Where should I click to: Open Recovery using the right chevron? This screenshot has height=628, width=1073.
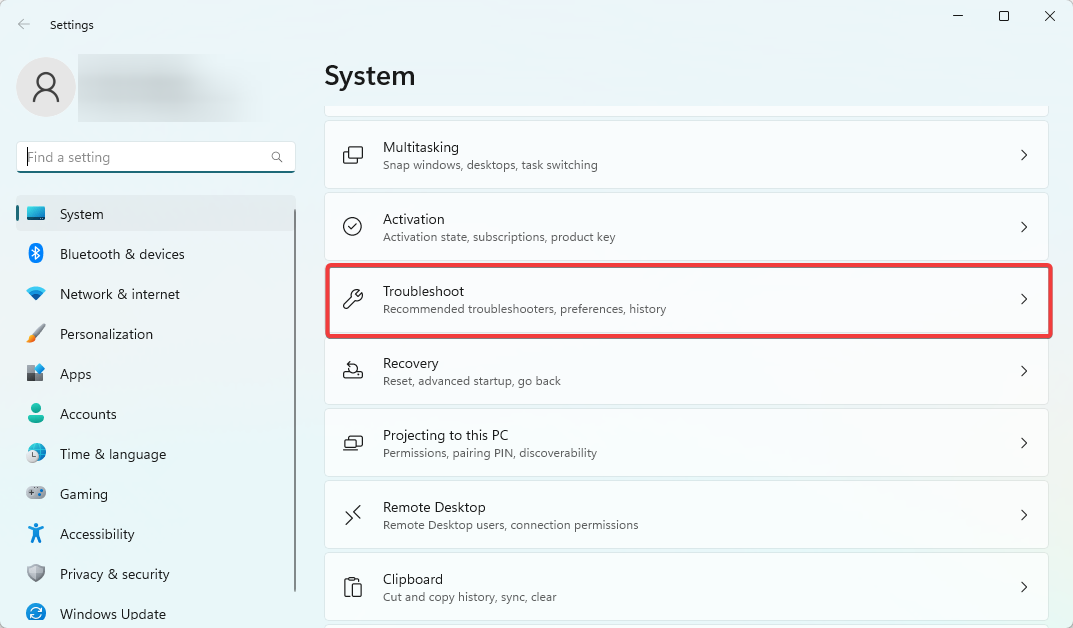[x=1023, y=371]
